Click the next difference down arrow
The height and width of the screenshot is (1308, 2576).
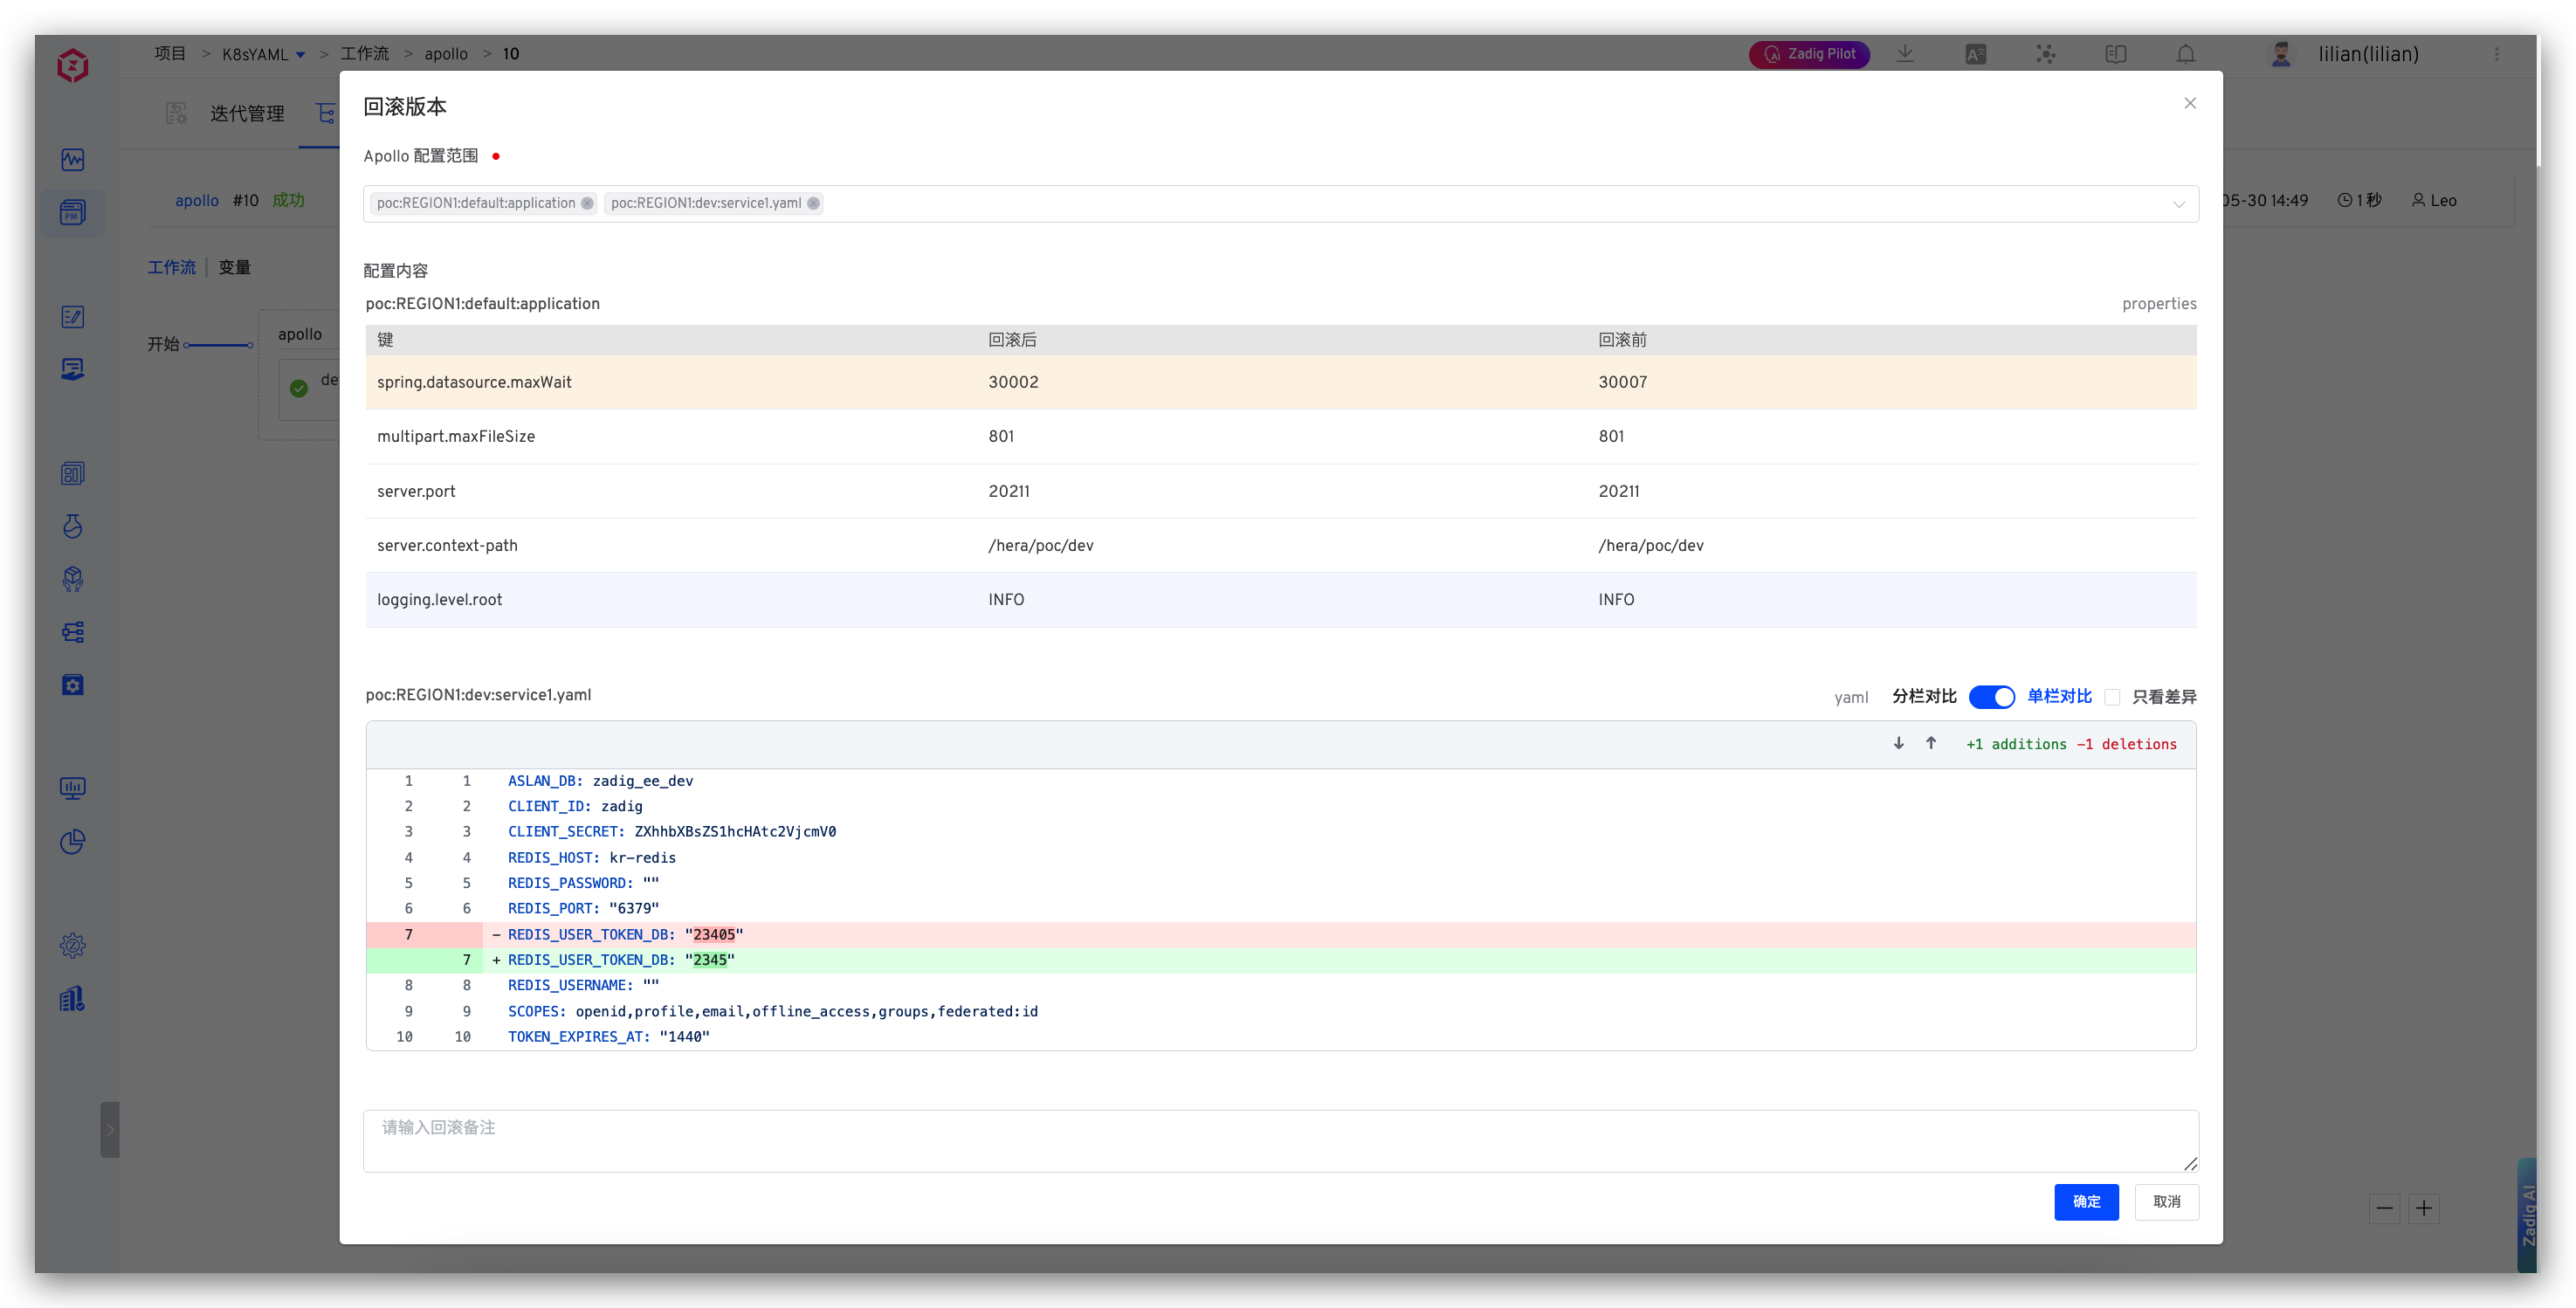1898,743
